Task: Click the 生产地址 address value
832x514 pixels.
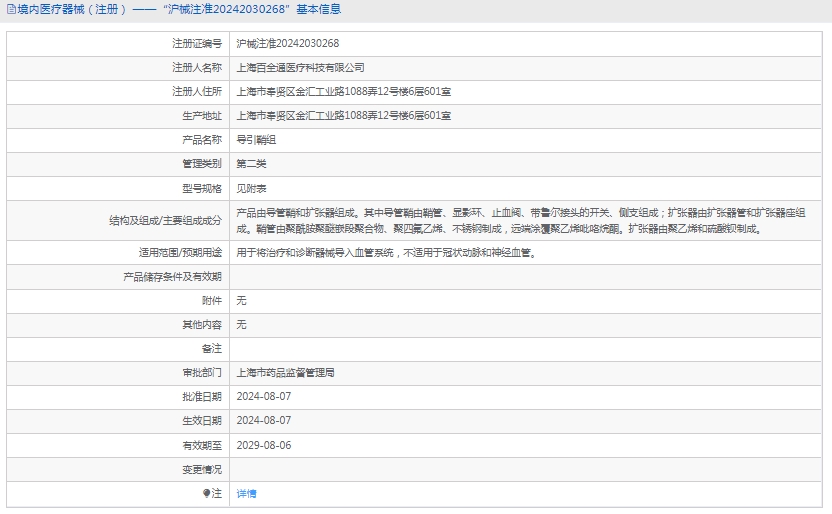Action: pos(343,115)
